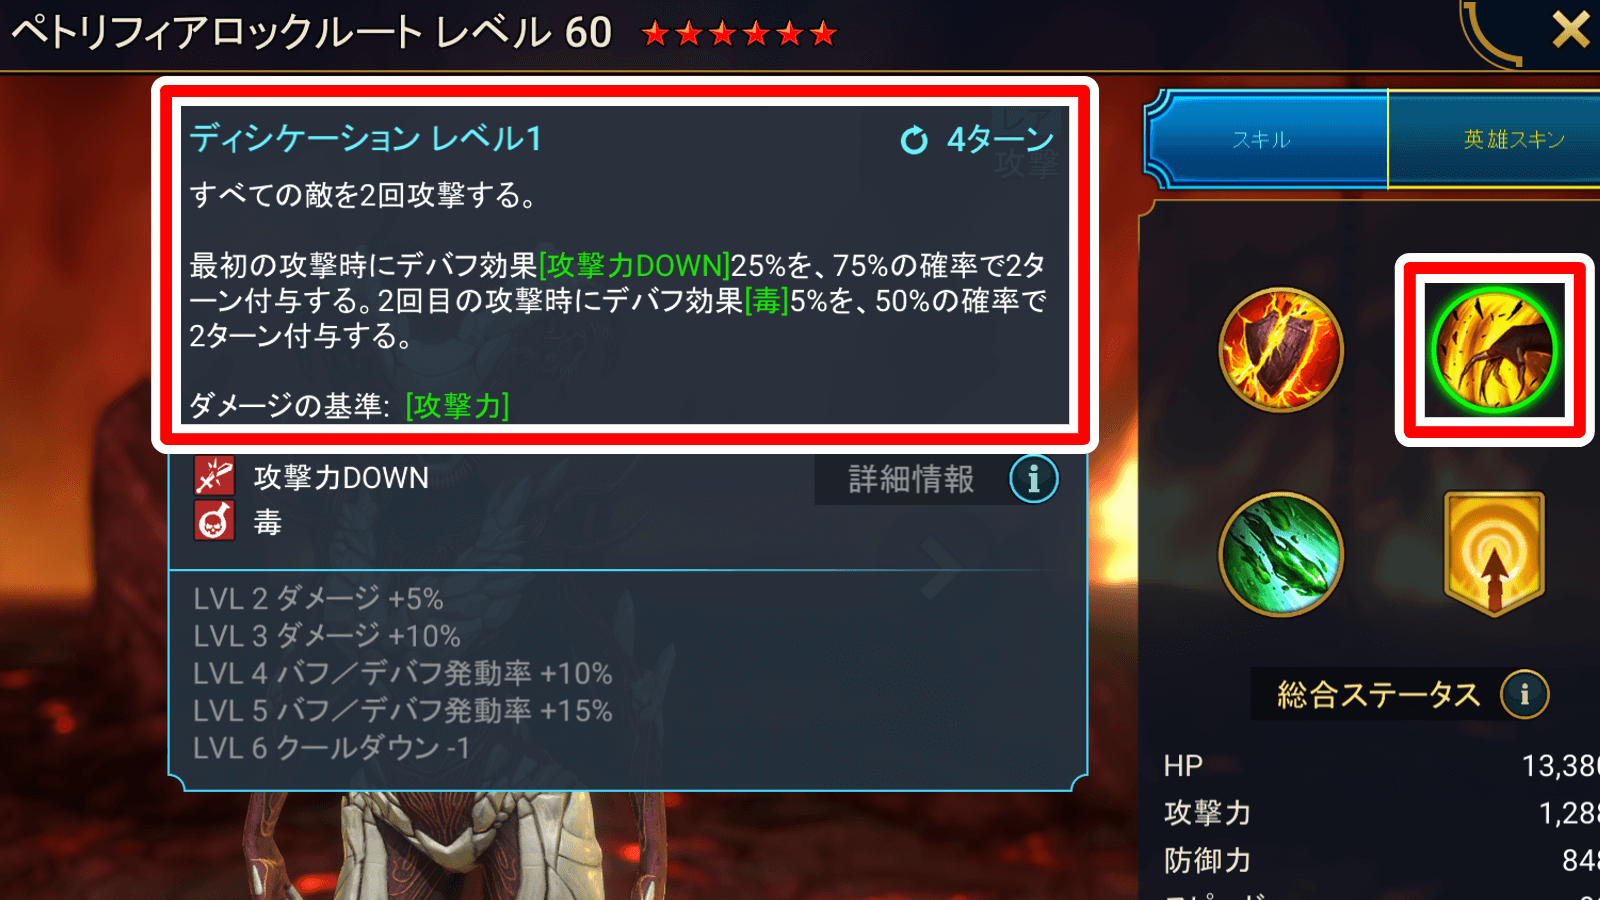Select the highlighted claw skill icon

(1494, 350)
